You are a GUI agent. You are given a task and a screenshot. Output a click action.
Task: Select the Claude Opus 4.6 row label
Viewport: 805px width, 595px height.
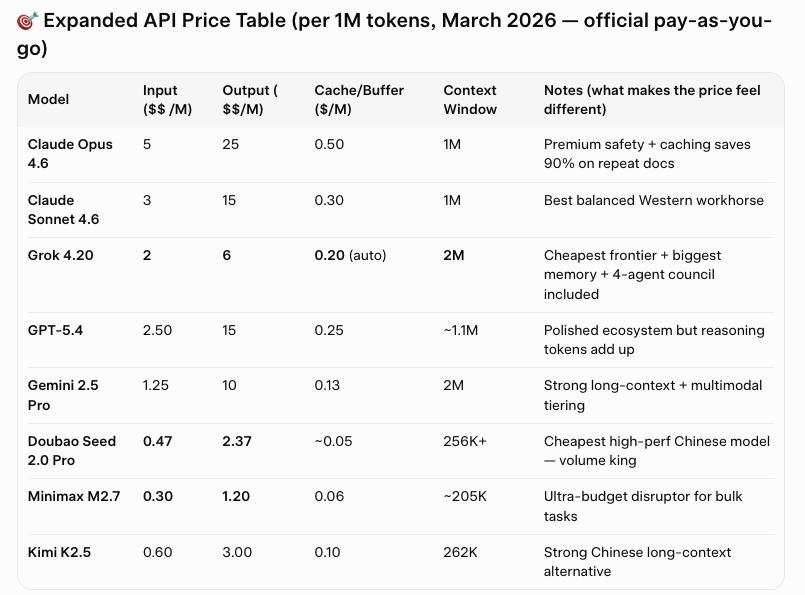coord(70,154)
